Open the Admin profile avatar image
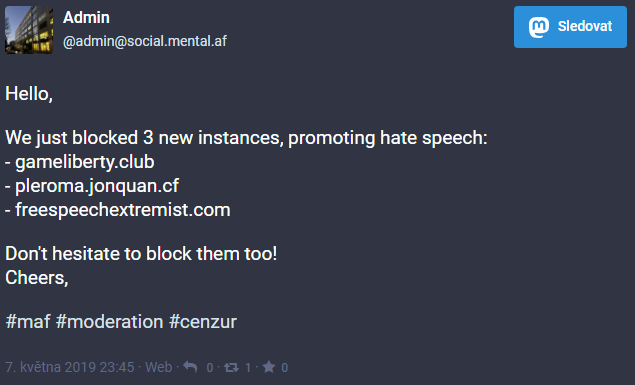The width and height of the screenshot is (635, 385). pyautogui.click(x=29, y=30)
